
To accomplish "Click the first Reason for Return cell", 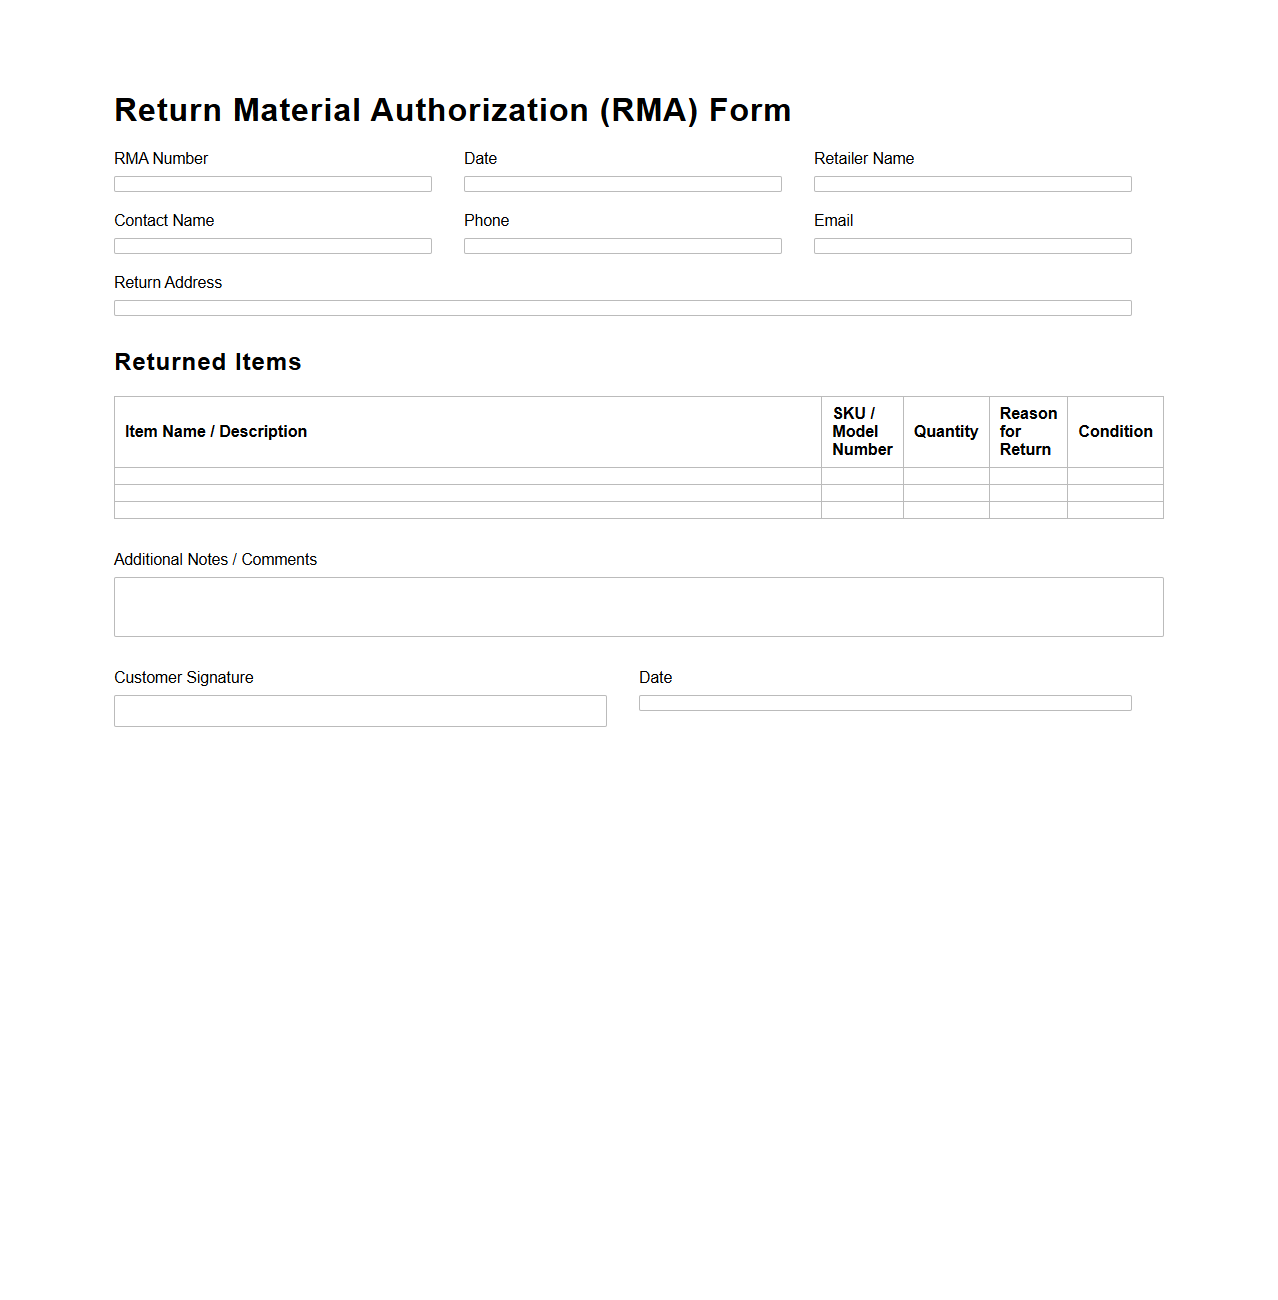I will click(x=1027, y=476).
